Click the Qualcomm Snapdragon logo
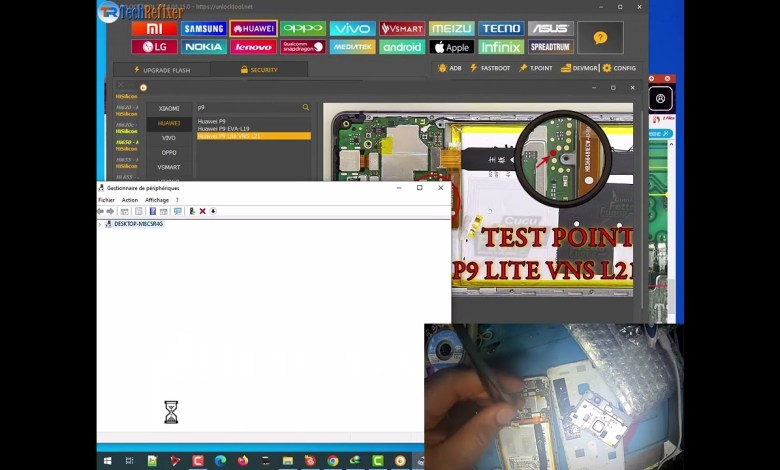The width and height of the screenshot is (780, 470). click(x=303, y=47)
